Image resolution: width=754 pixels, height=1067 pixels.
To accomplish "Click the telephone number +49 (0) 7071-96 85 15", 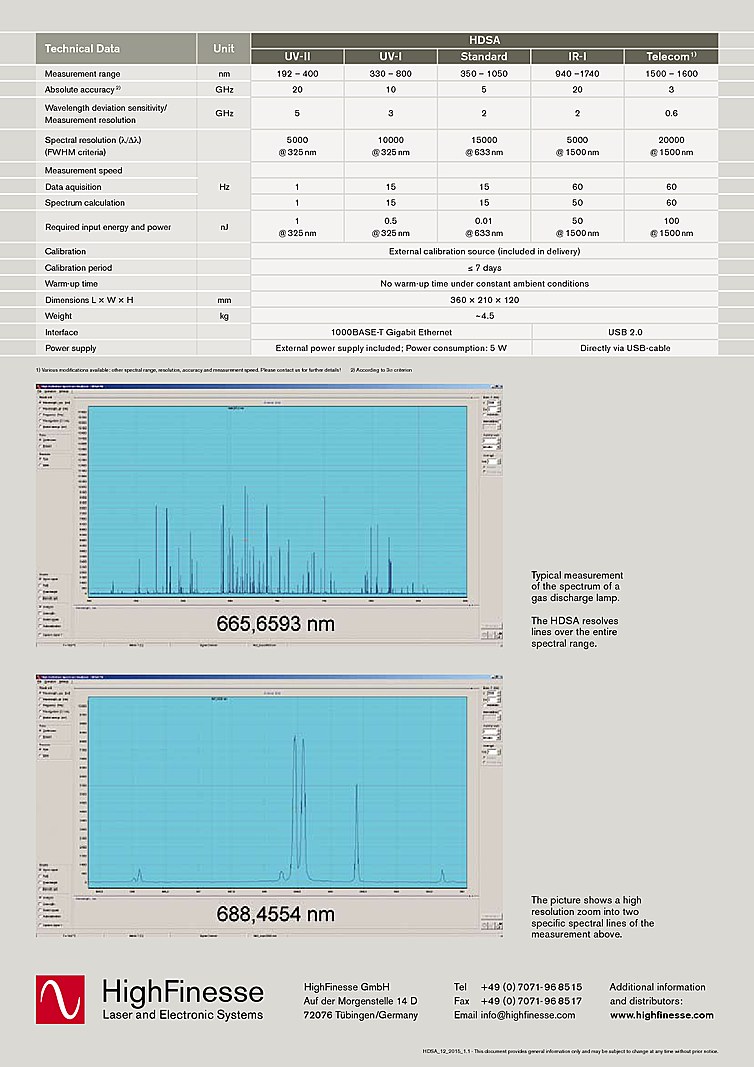I will (x=531, y=987).
